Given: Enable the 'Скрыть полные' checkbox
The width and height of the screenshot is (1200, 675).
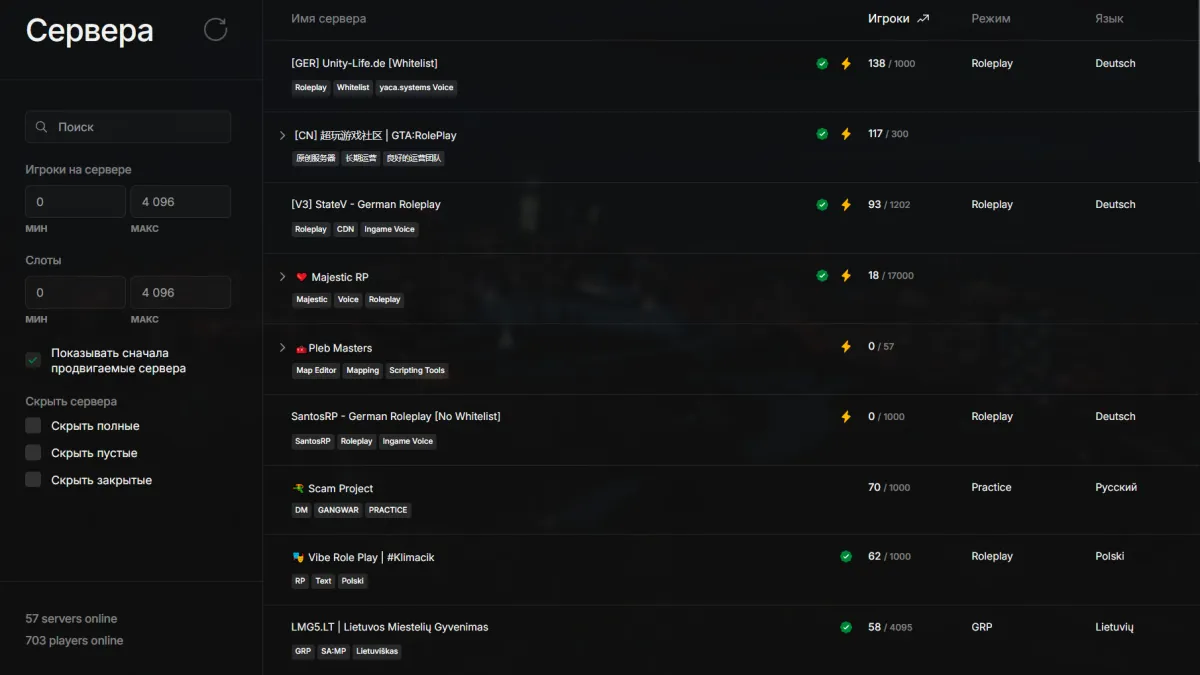Looking at the screenshot, I should (34, 426).
